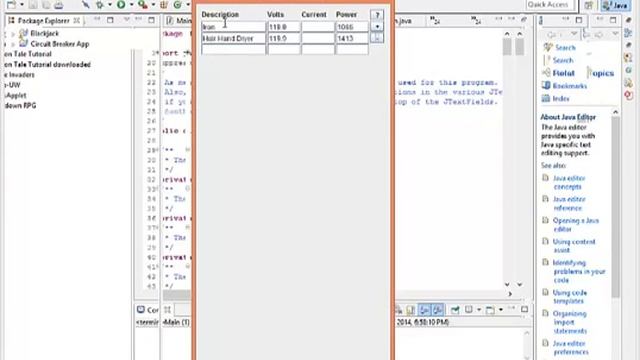
Task: Click the editor scroll-right arrow
Action: click(510, 293)
